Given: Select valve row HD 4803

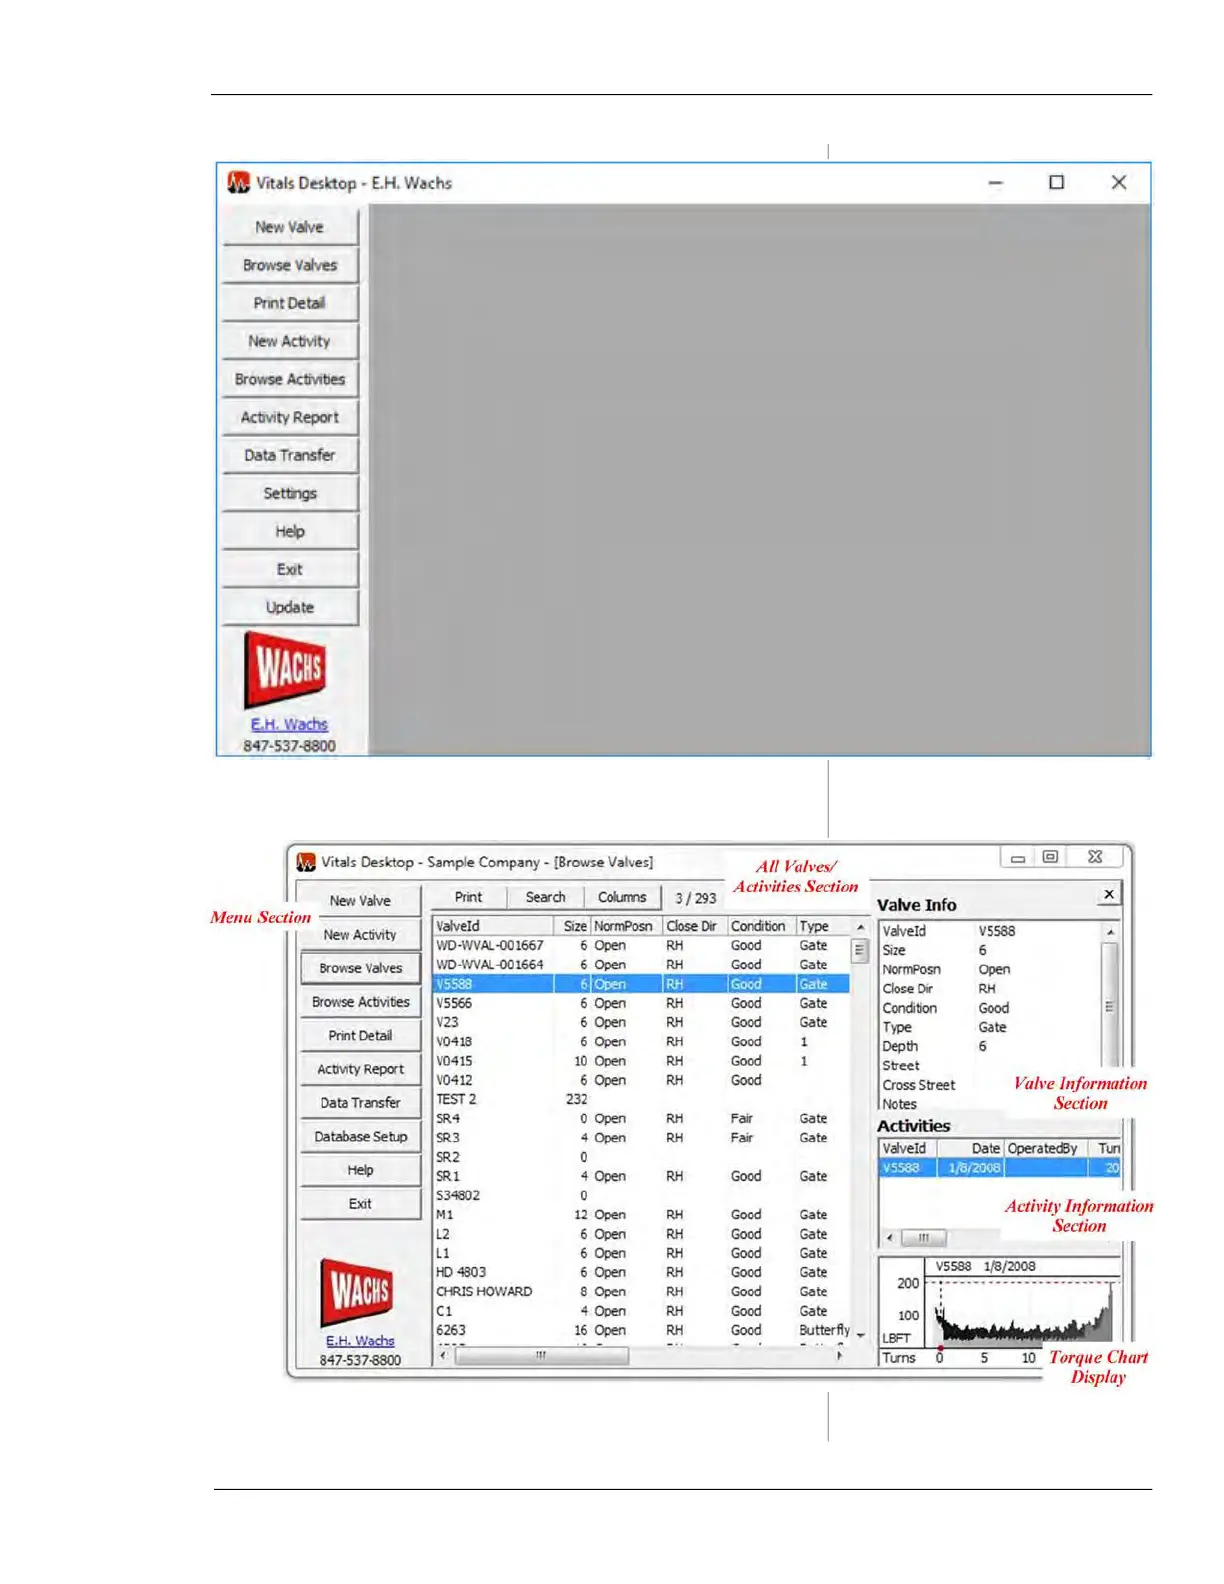Looking at the screenshot, I should (641, 1272).
